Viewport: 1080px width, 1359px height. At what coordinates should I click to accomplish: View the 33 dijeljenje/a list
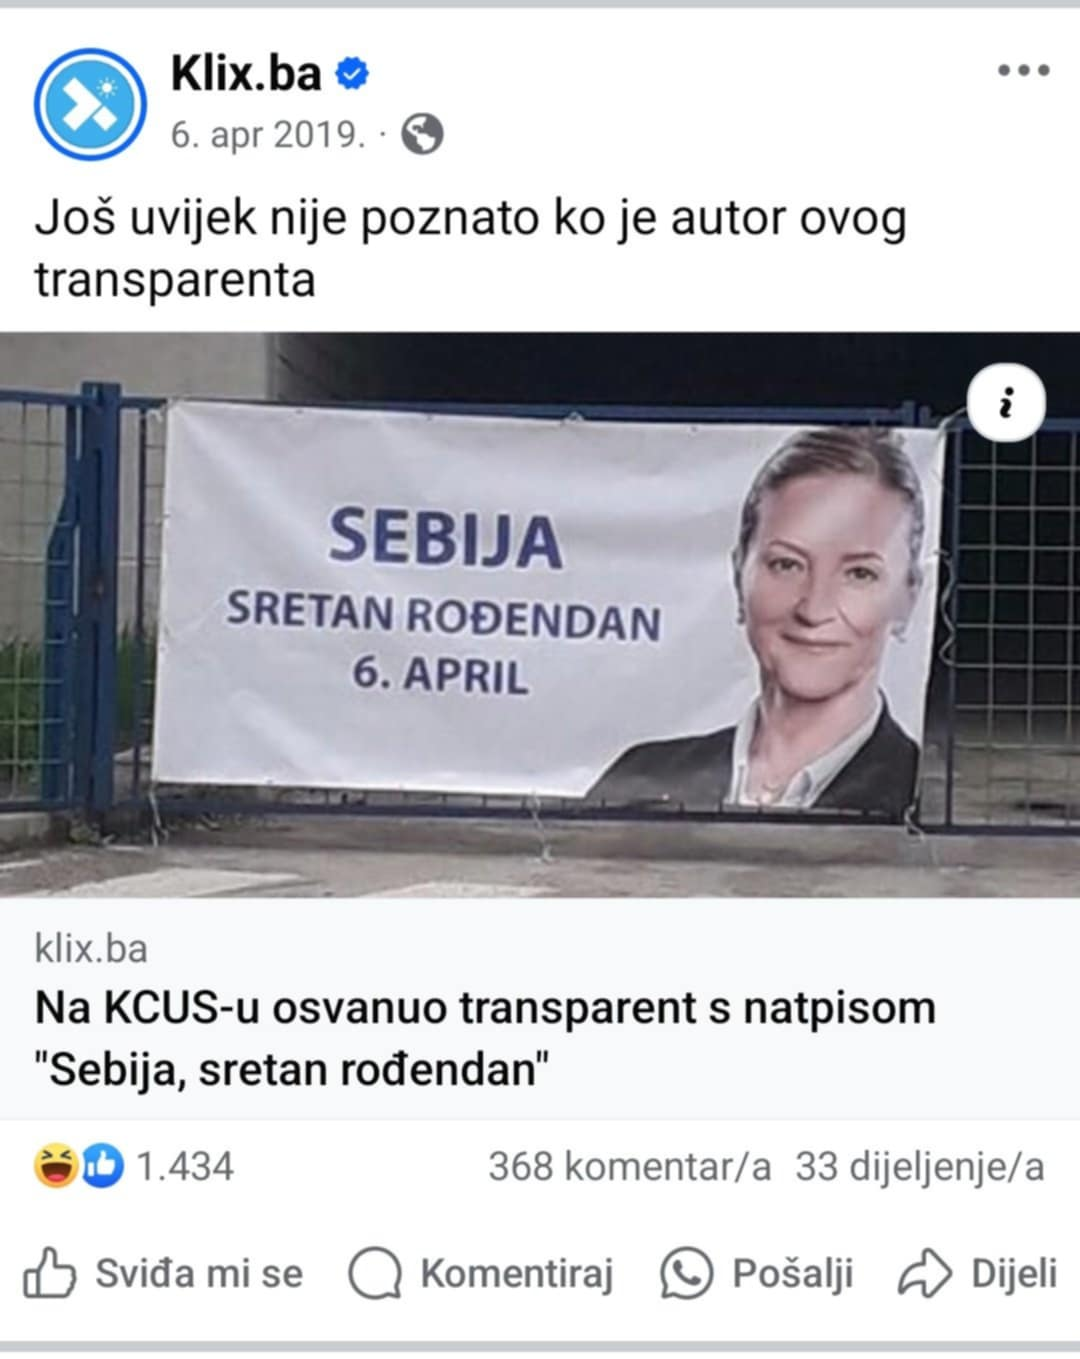click(920, 1166)
